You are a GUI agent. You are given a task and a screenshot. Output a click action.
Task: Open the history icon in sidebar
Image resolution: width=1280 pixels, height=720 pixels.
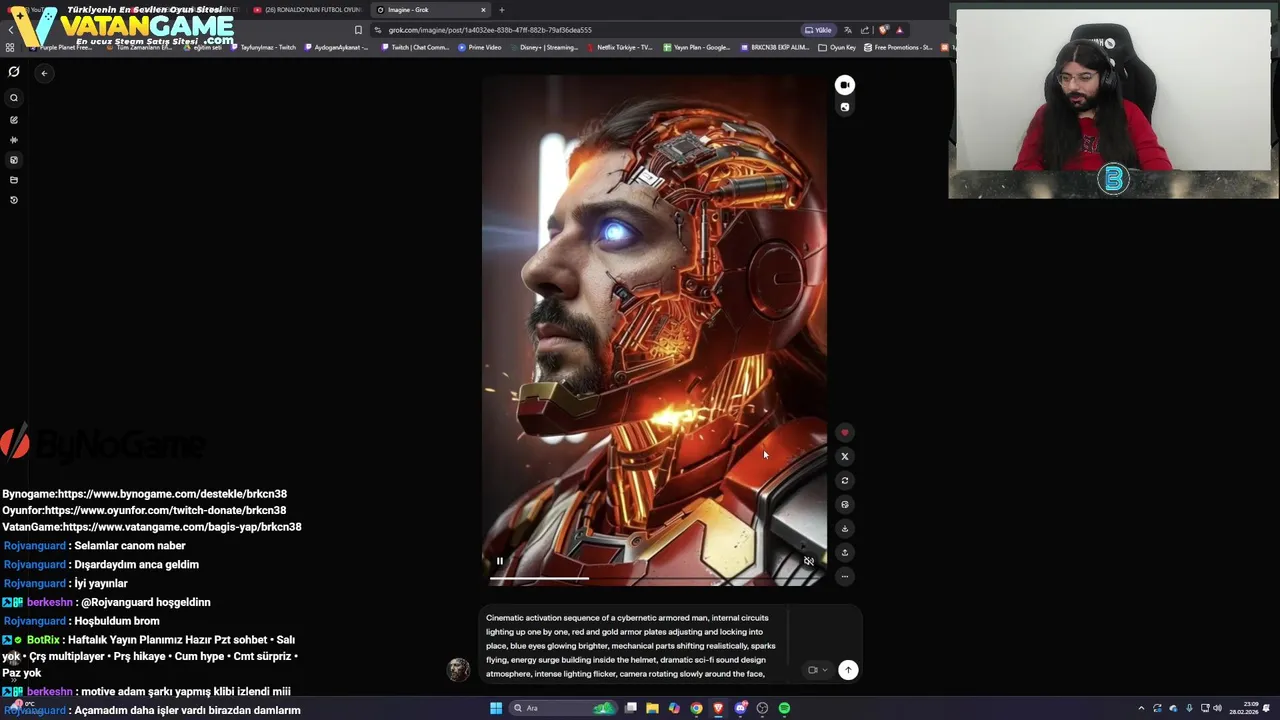tap(14, 200)
